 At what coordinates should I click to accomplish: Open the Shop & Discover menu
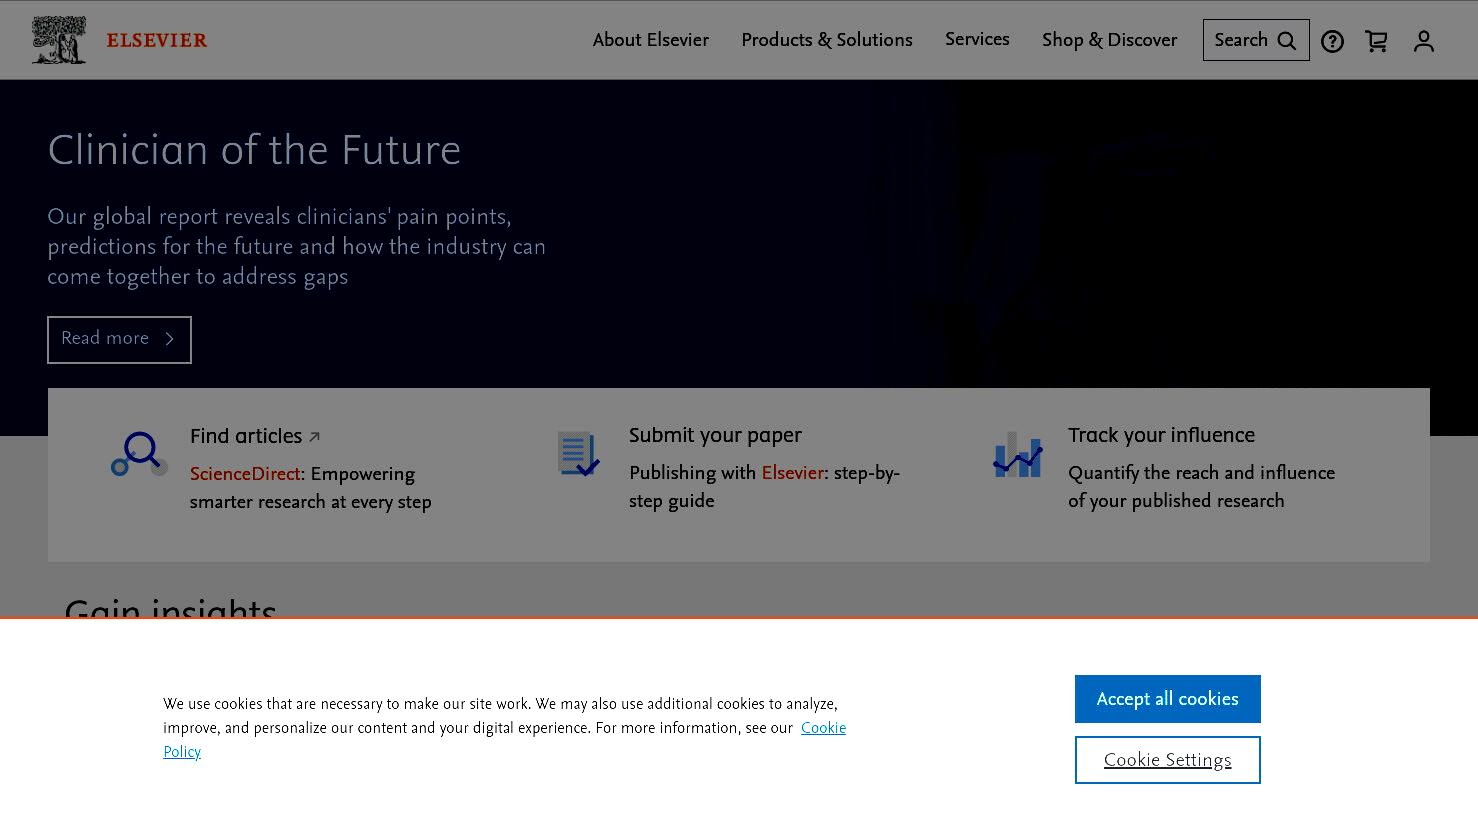1110,40
